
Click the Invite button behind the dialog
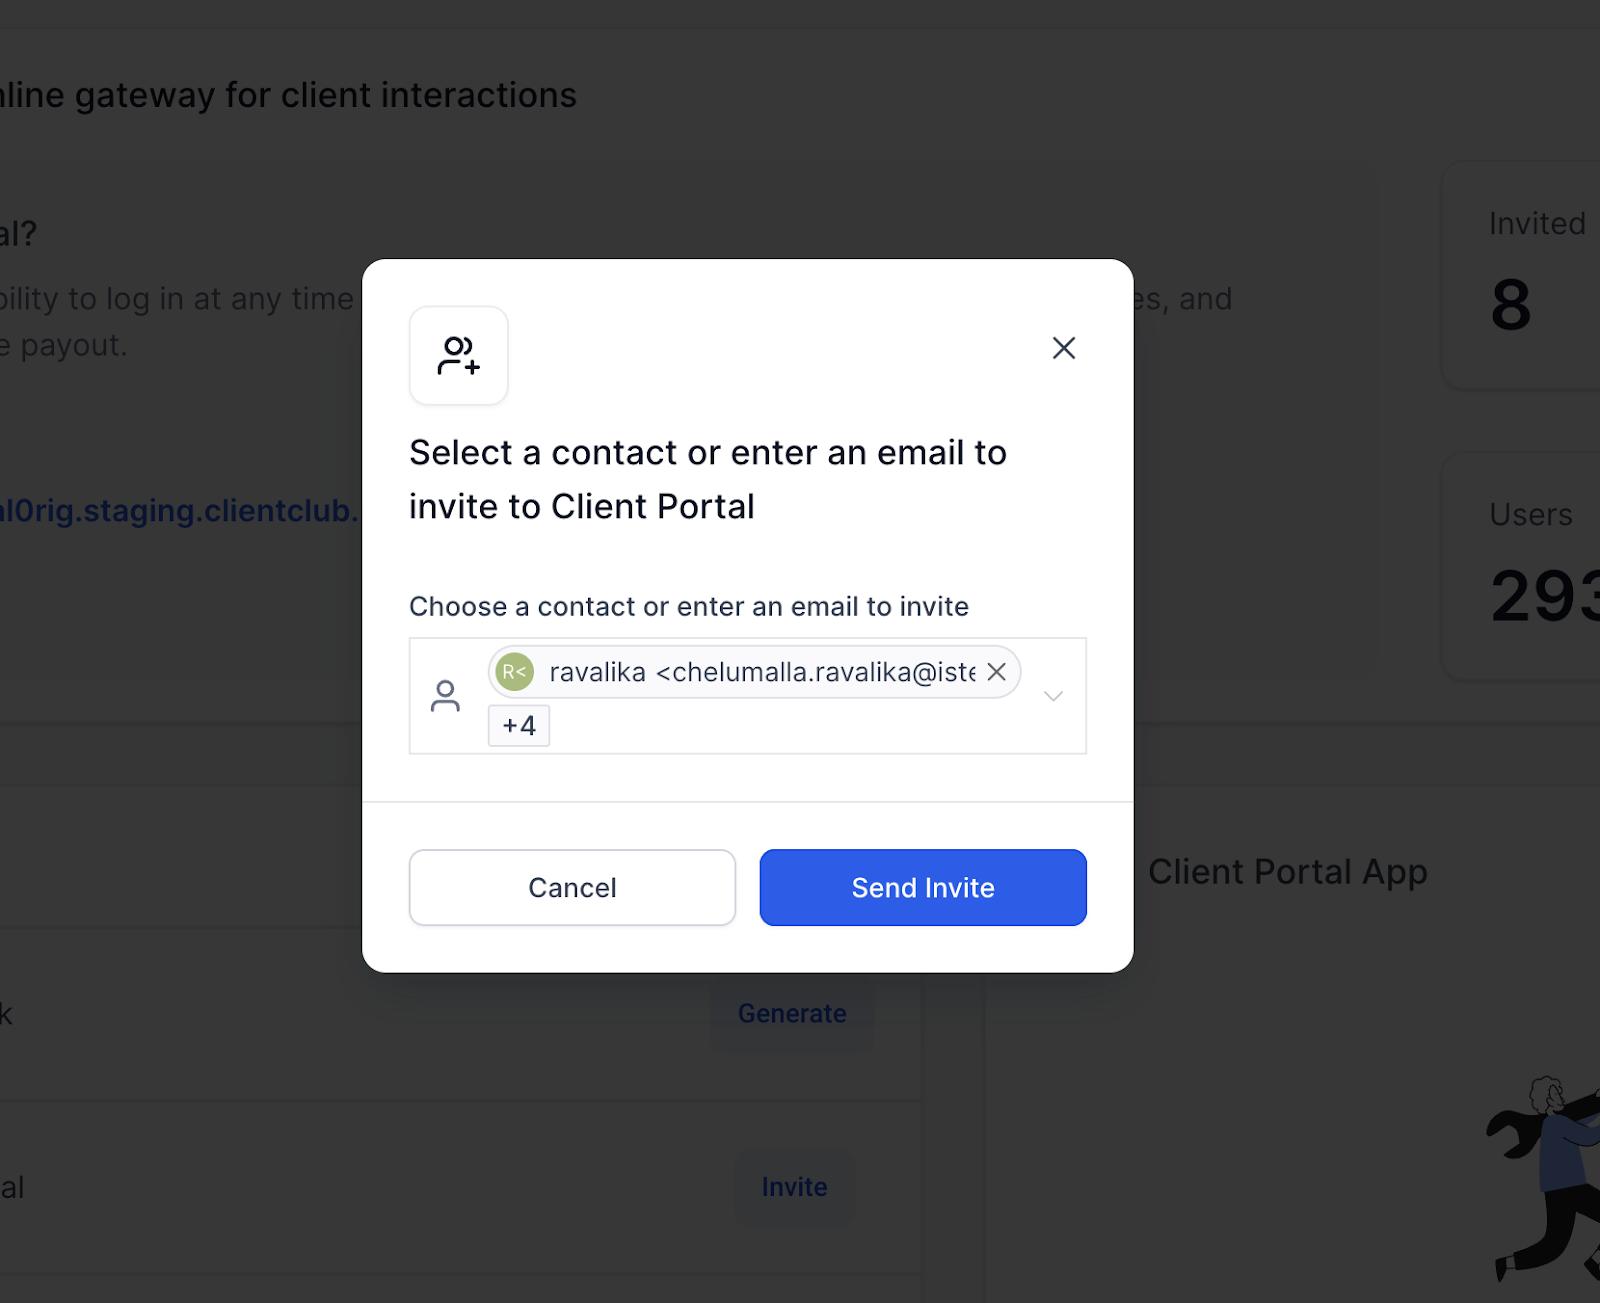pos(794,1187)
